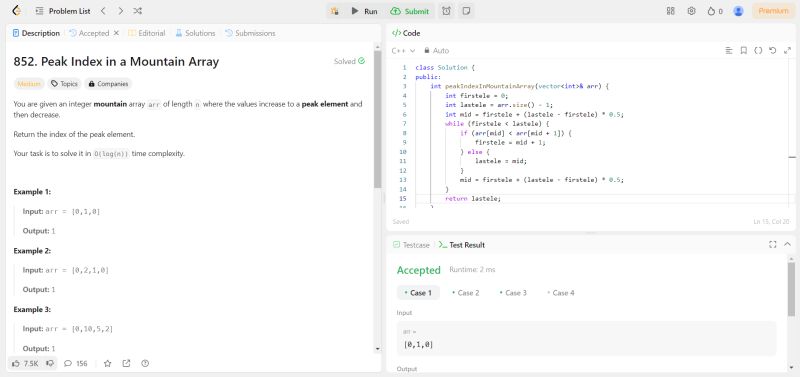
Task: Open the C++ language dropdown
Action: (404, 51)
